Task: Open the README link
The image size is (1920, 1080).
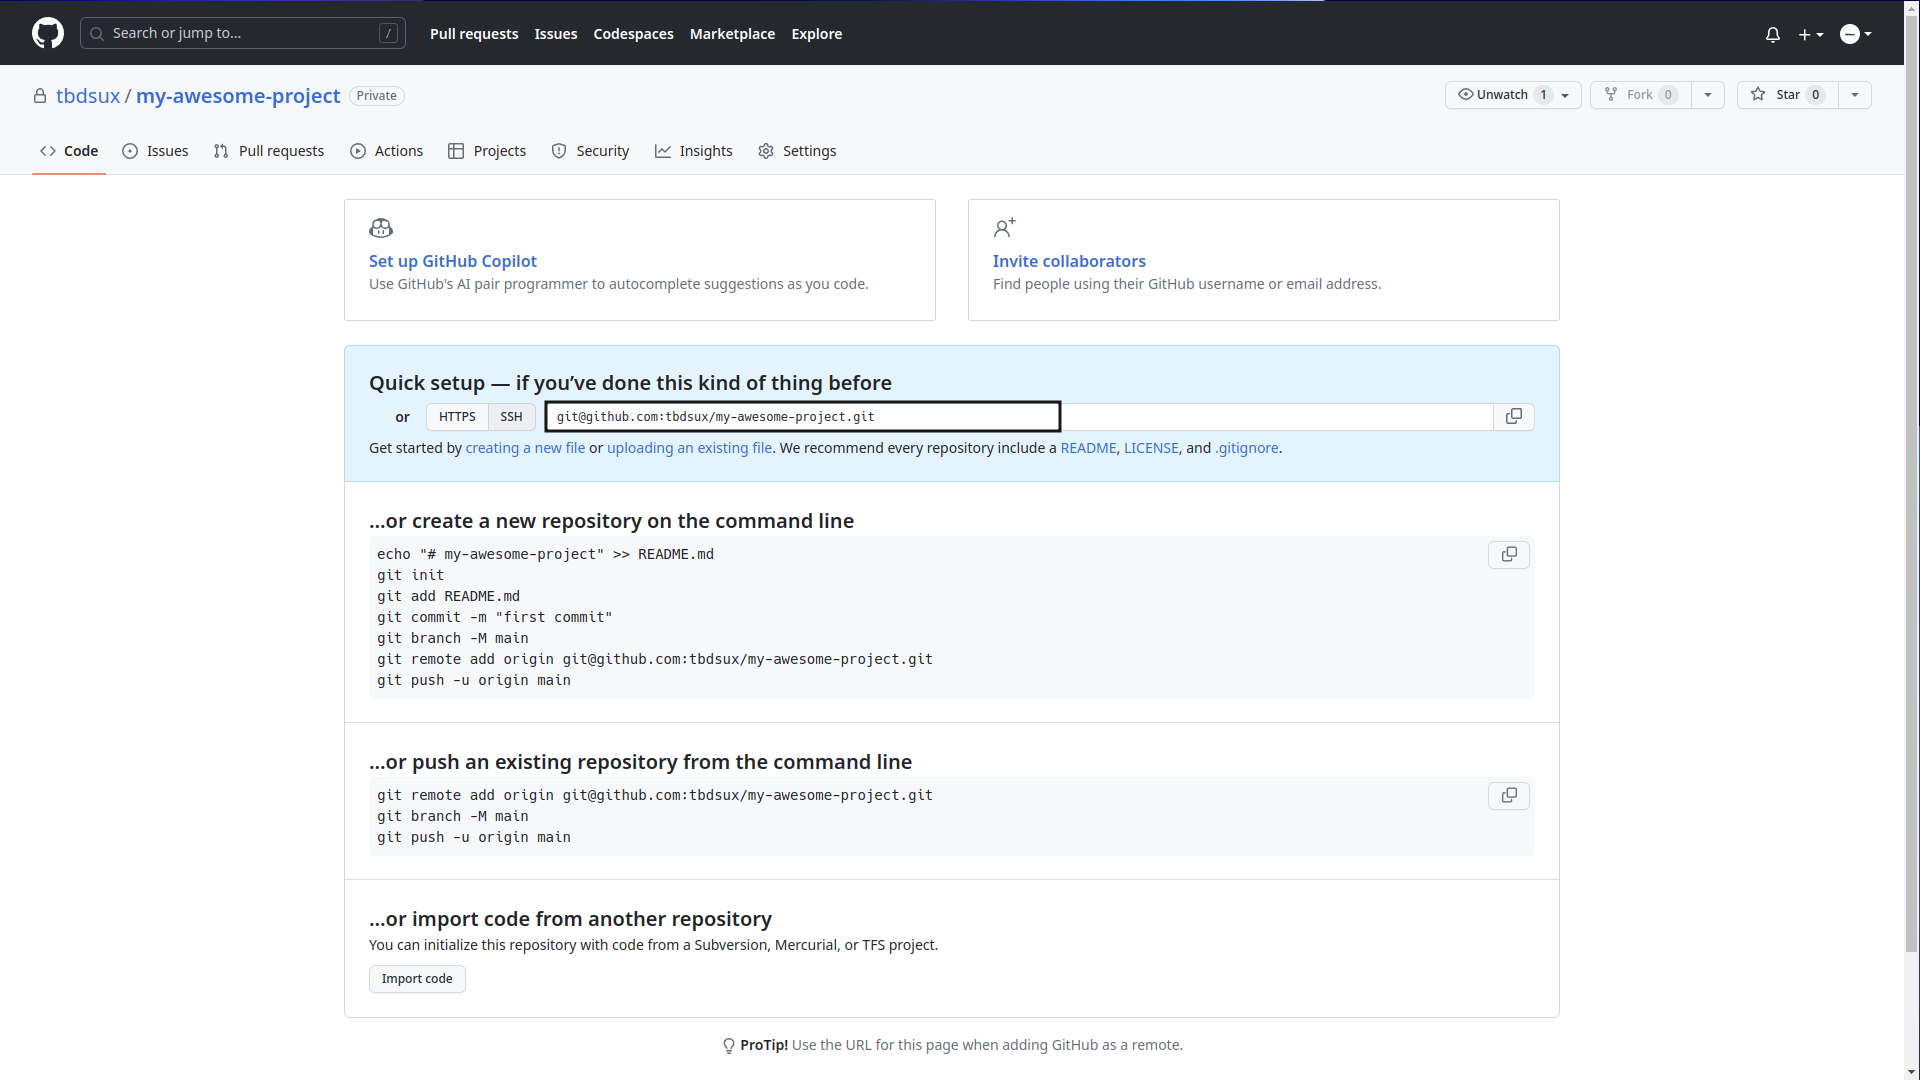Action: point(1088,448)
